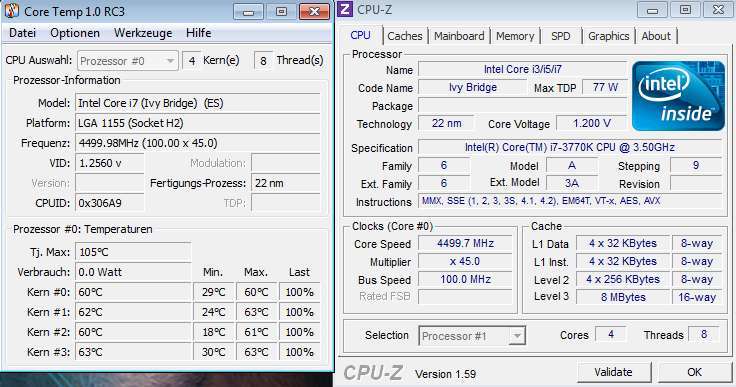Click the Level 3 associativity 16-way
Viewport: 736px width, 387px height.
697,297
